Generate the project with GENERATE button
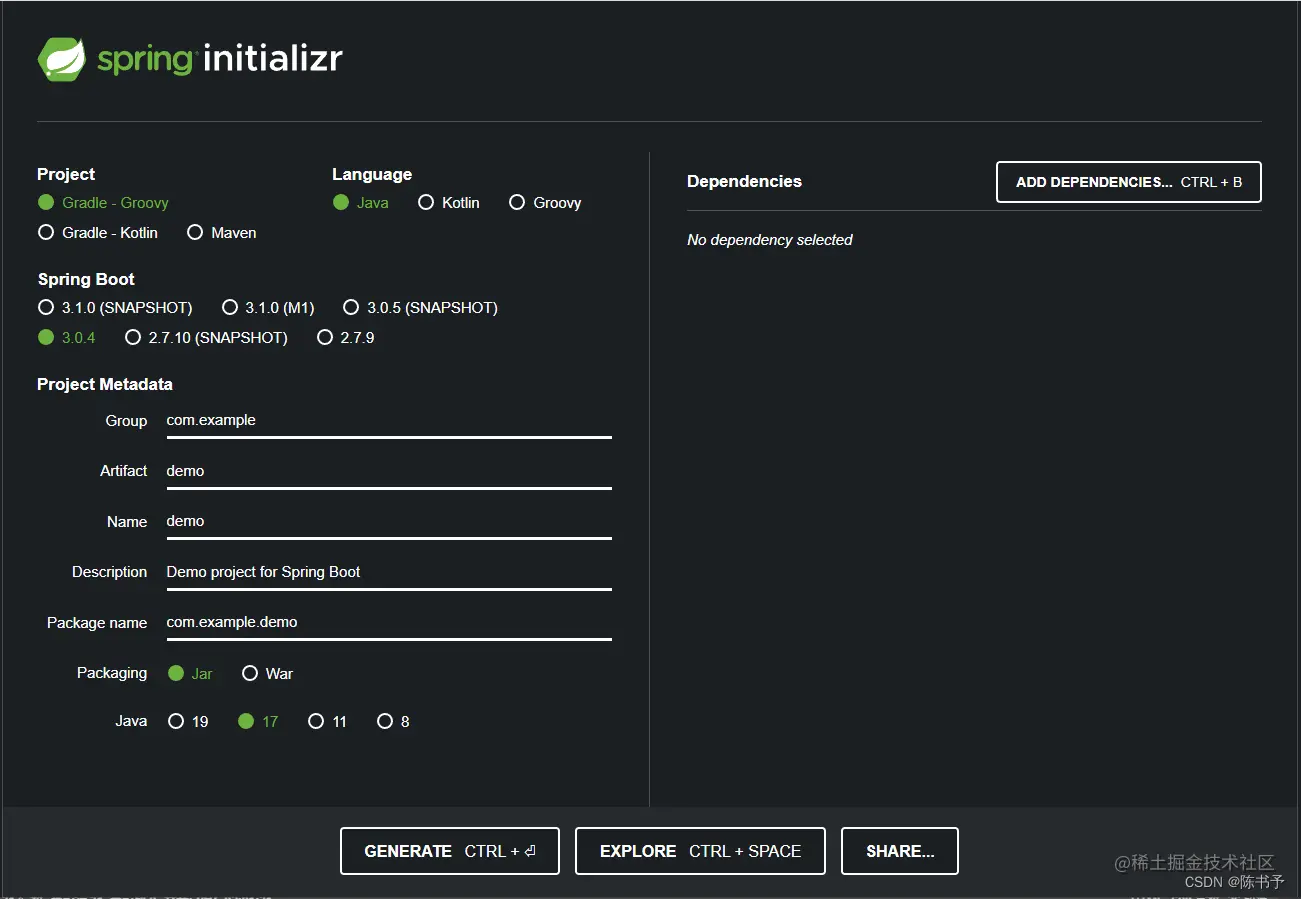The height and width of the screenshot is (899, 1301). pos(450,851)
